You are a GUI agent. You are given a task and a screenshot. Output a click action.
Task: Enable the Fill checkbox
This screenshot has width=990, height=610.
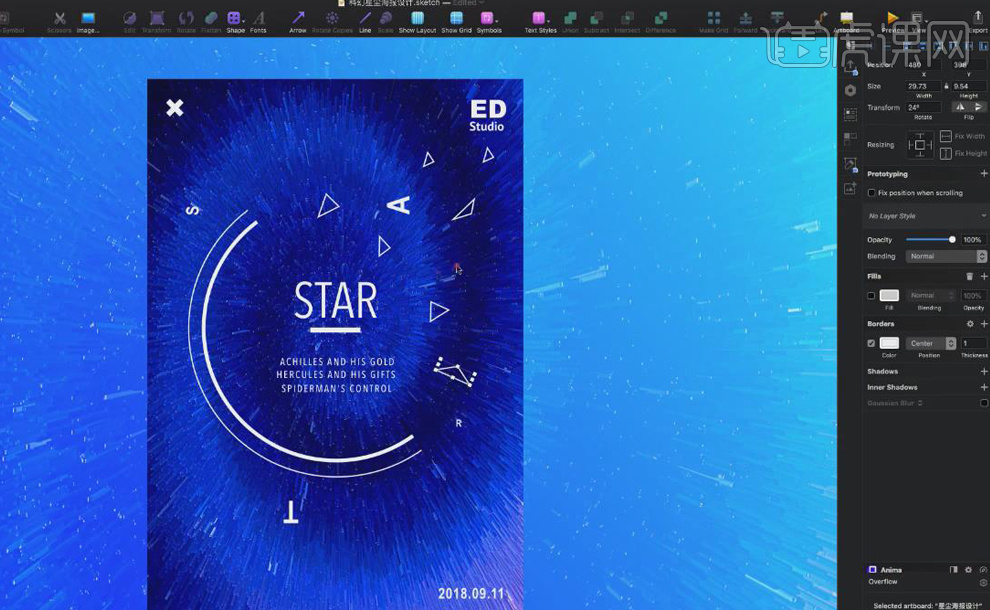point(871,295)
